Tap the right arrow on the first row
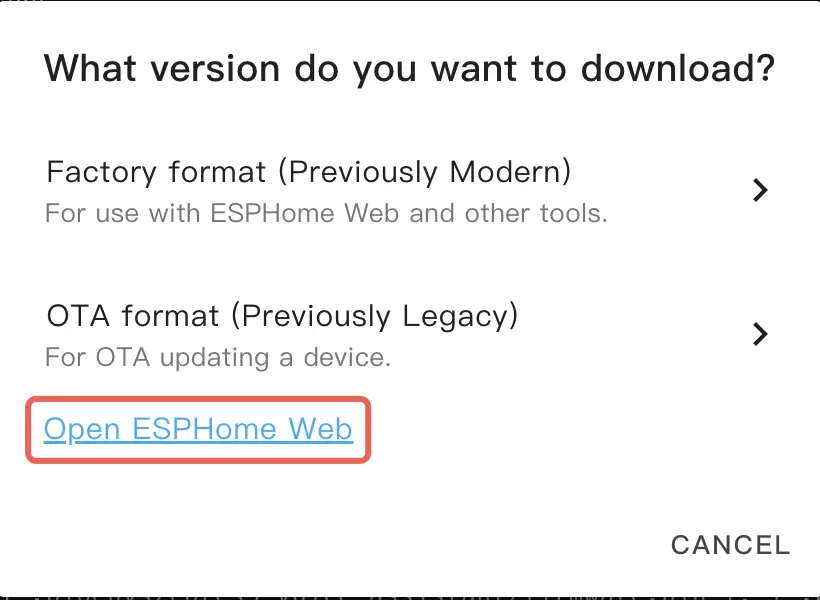Viewport: 820px width, 600px height. [x=761, y=190]
